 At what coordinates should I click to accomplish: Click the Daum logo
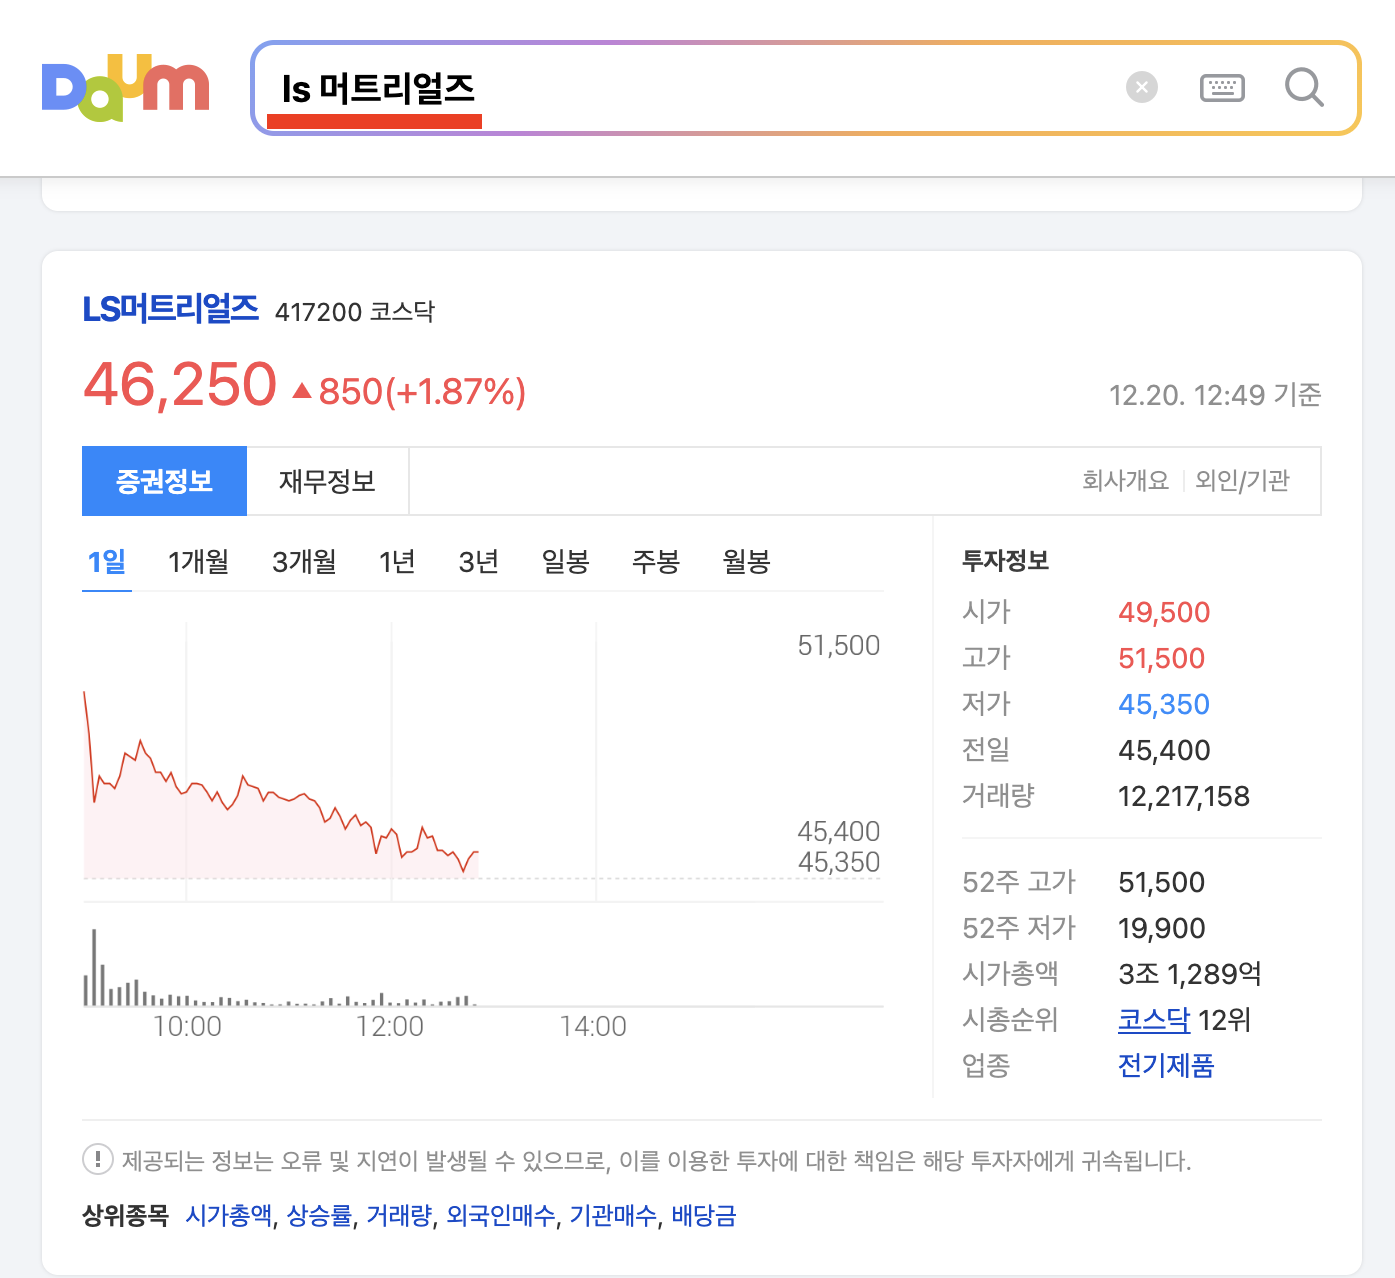pos(125,88)
